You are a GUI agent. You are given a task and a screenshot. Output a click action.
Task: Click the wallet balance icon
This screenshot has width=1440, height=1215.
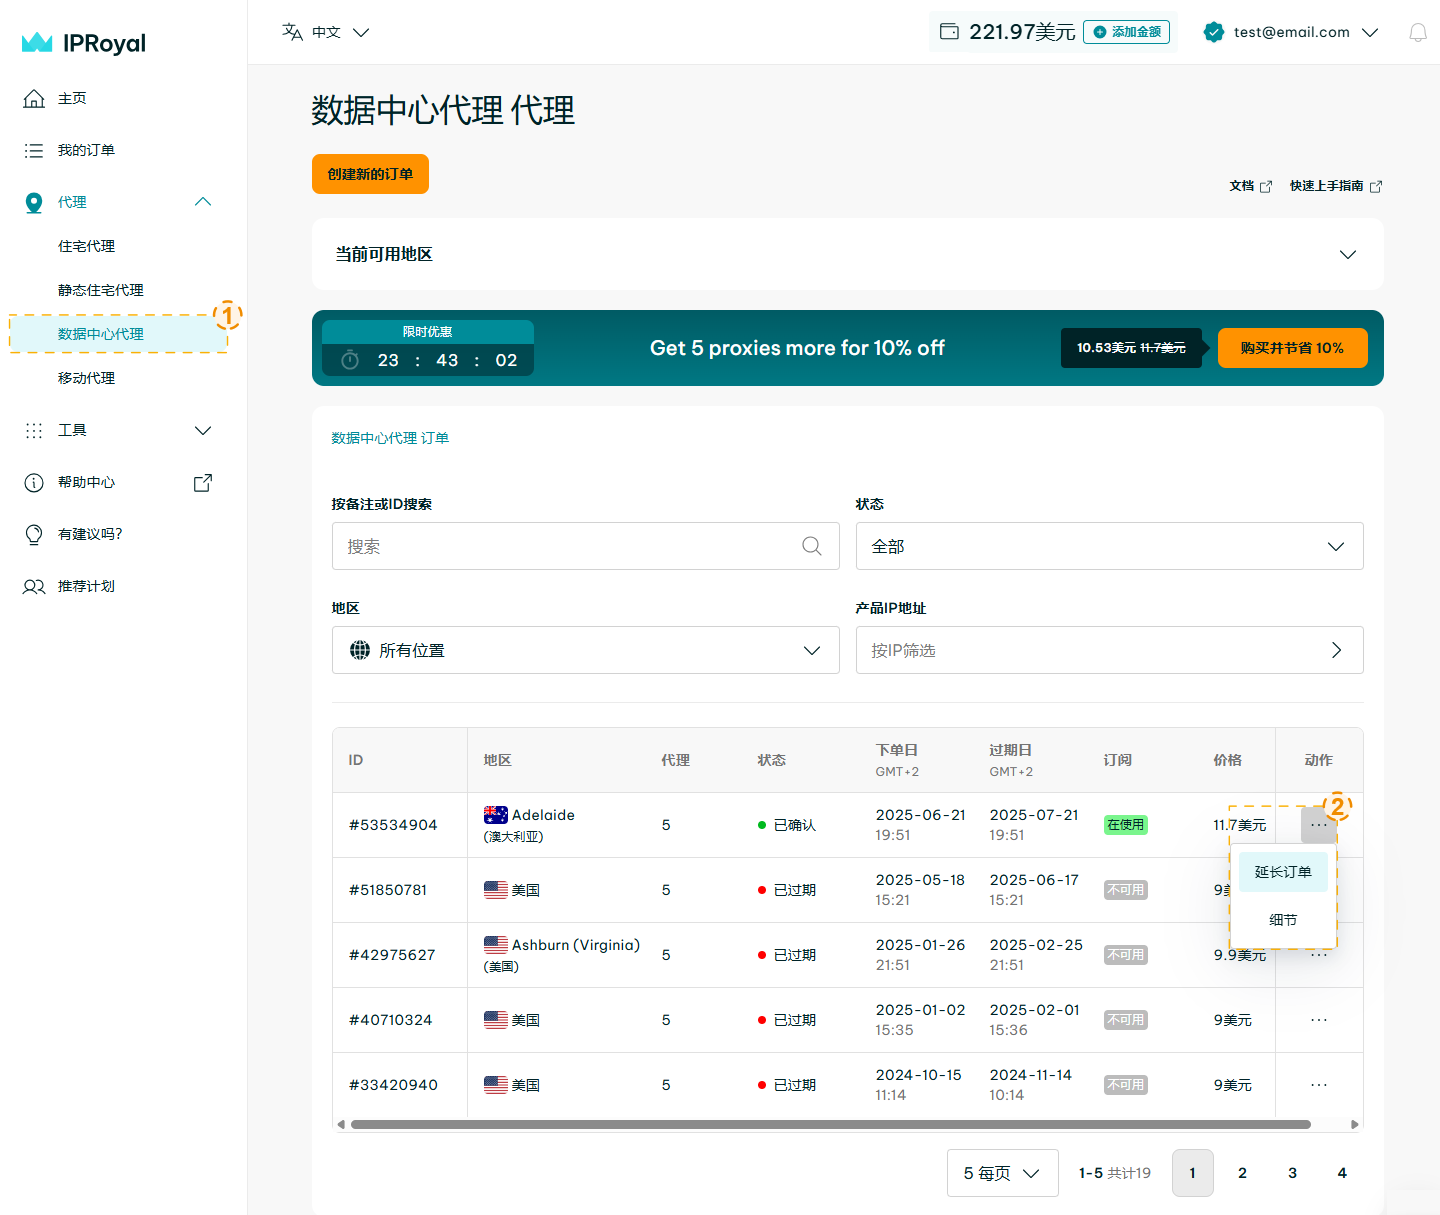click(949, 32)
